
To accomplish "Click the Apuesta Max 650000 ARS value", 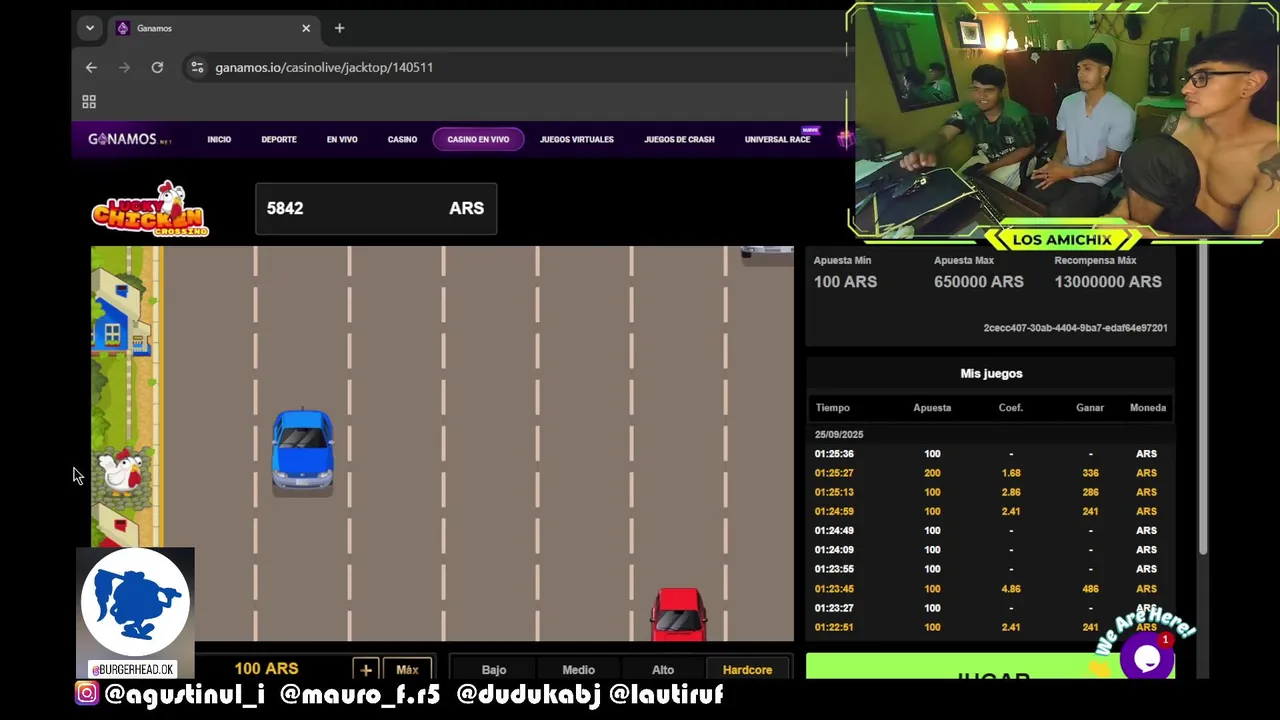I will coord(979,282).
